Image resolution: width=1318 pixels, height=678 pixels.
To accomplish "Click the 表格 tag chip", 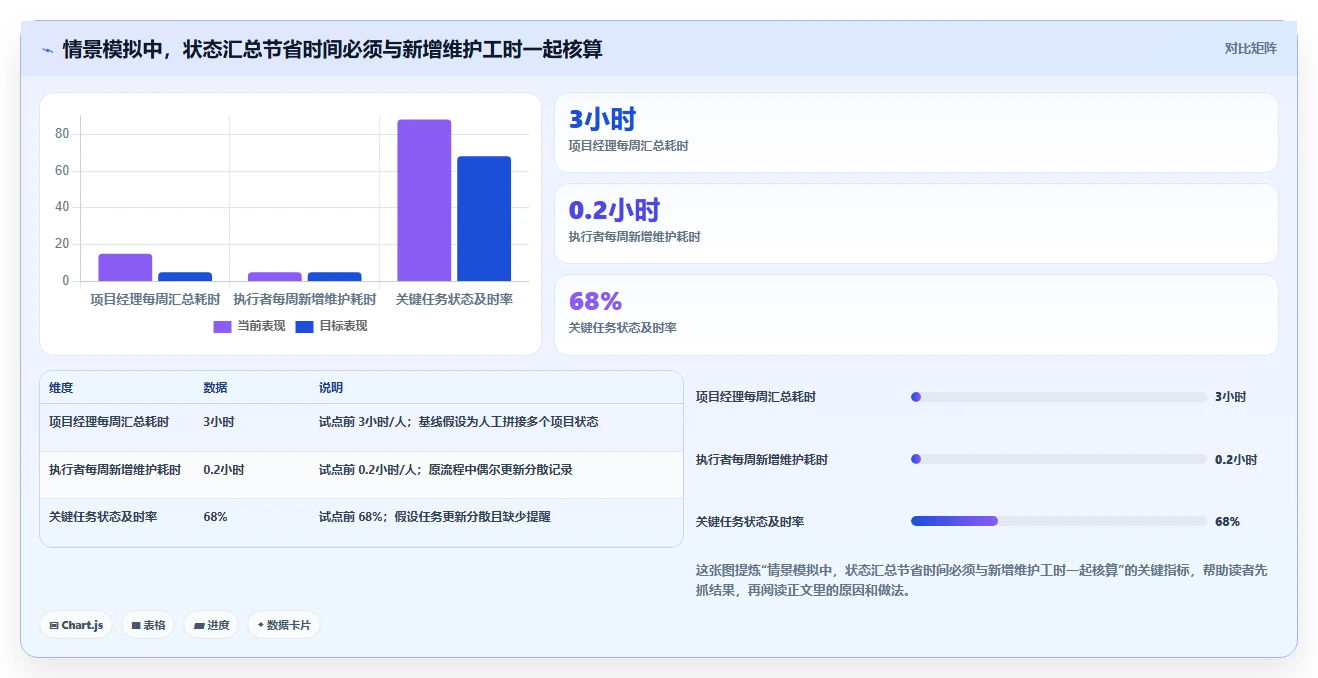I will click(148, 625).
